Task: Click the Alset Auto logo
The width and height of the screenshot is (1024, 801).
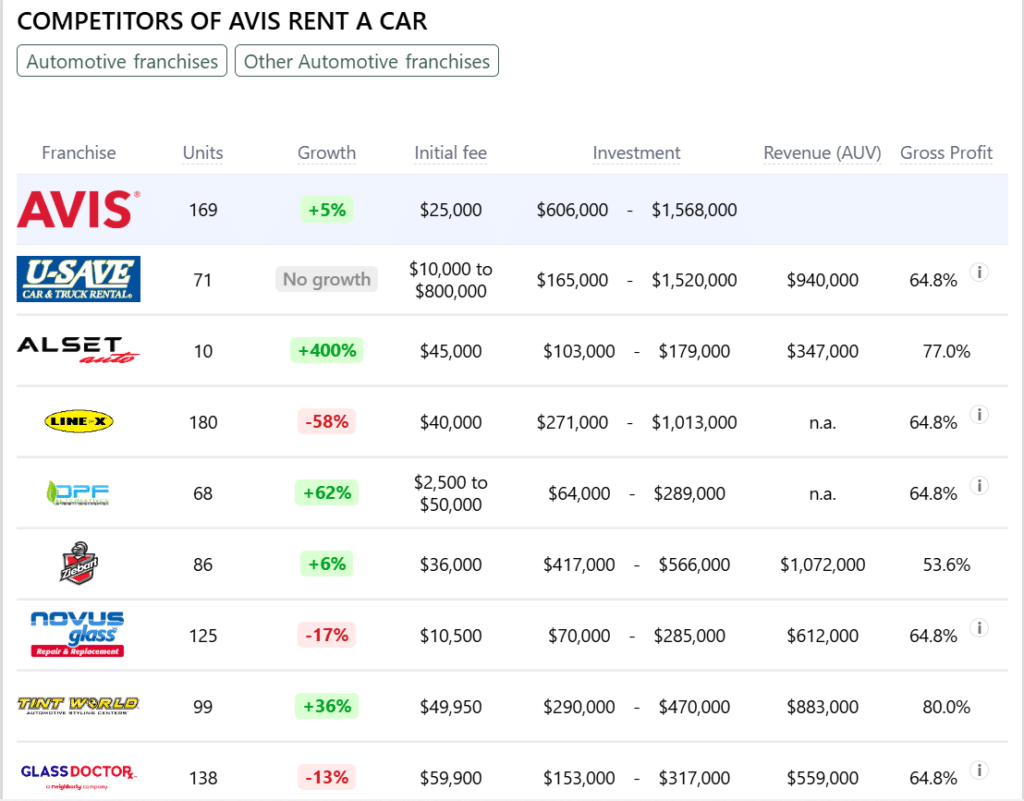Action: 78,350
